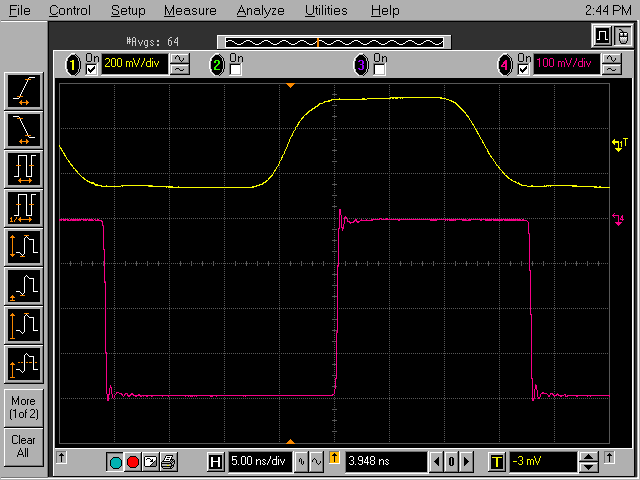Click the channel 1 200 mV/div field

(134, 64)
